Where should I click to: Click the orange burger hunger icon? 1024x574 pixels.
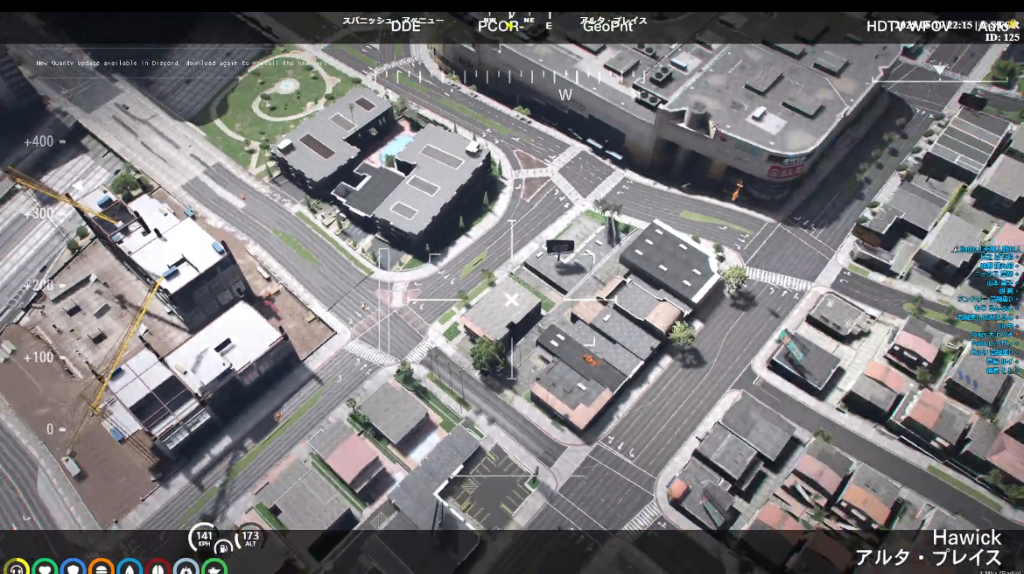pyautogui.click(x=101, y=568)
